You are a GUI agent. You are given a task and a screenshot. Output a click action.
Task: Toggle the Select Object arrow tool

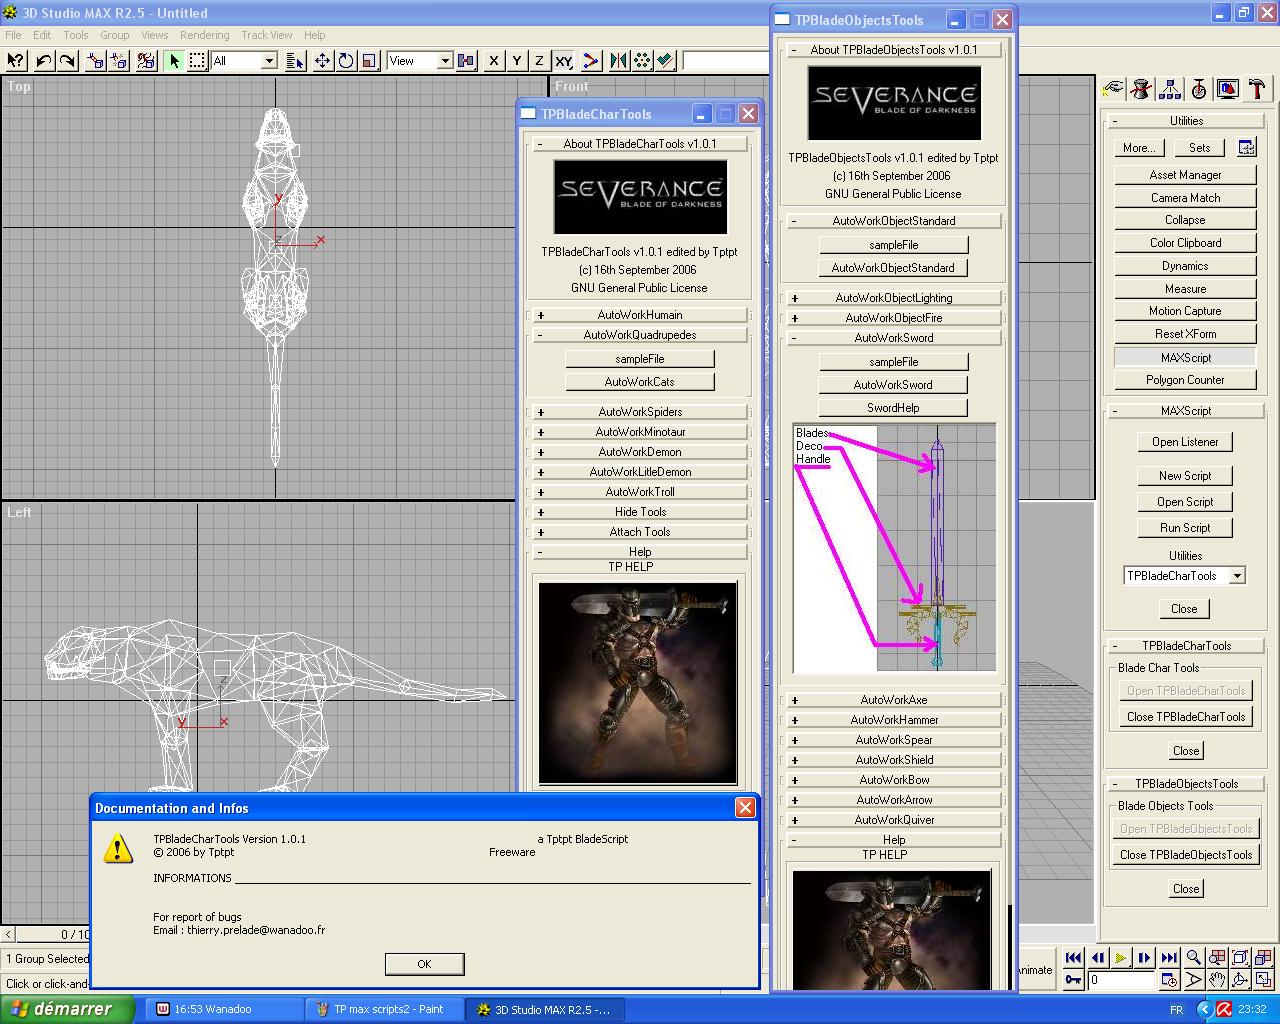tap(174, 61)
